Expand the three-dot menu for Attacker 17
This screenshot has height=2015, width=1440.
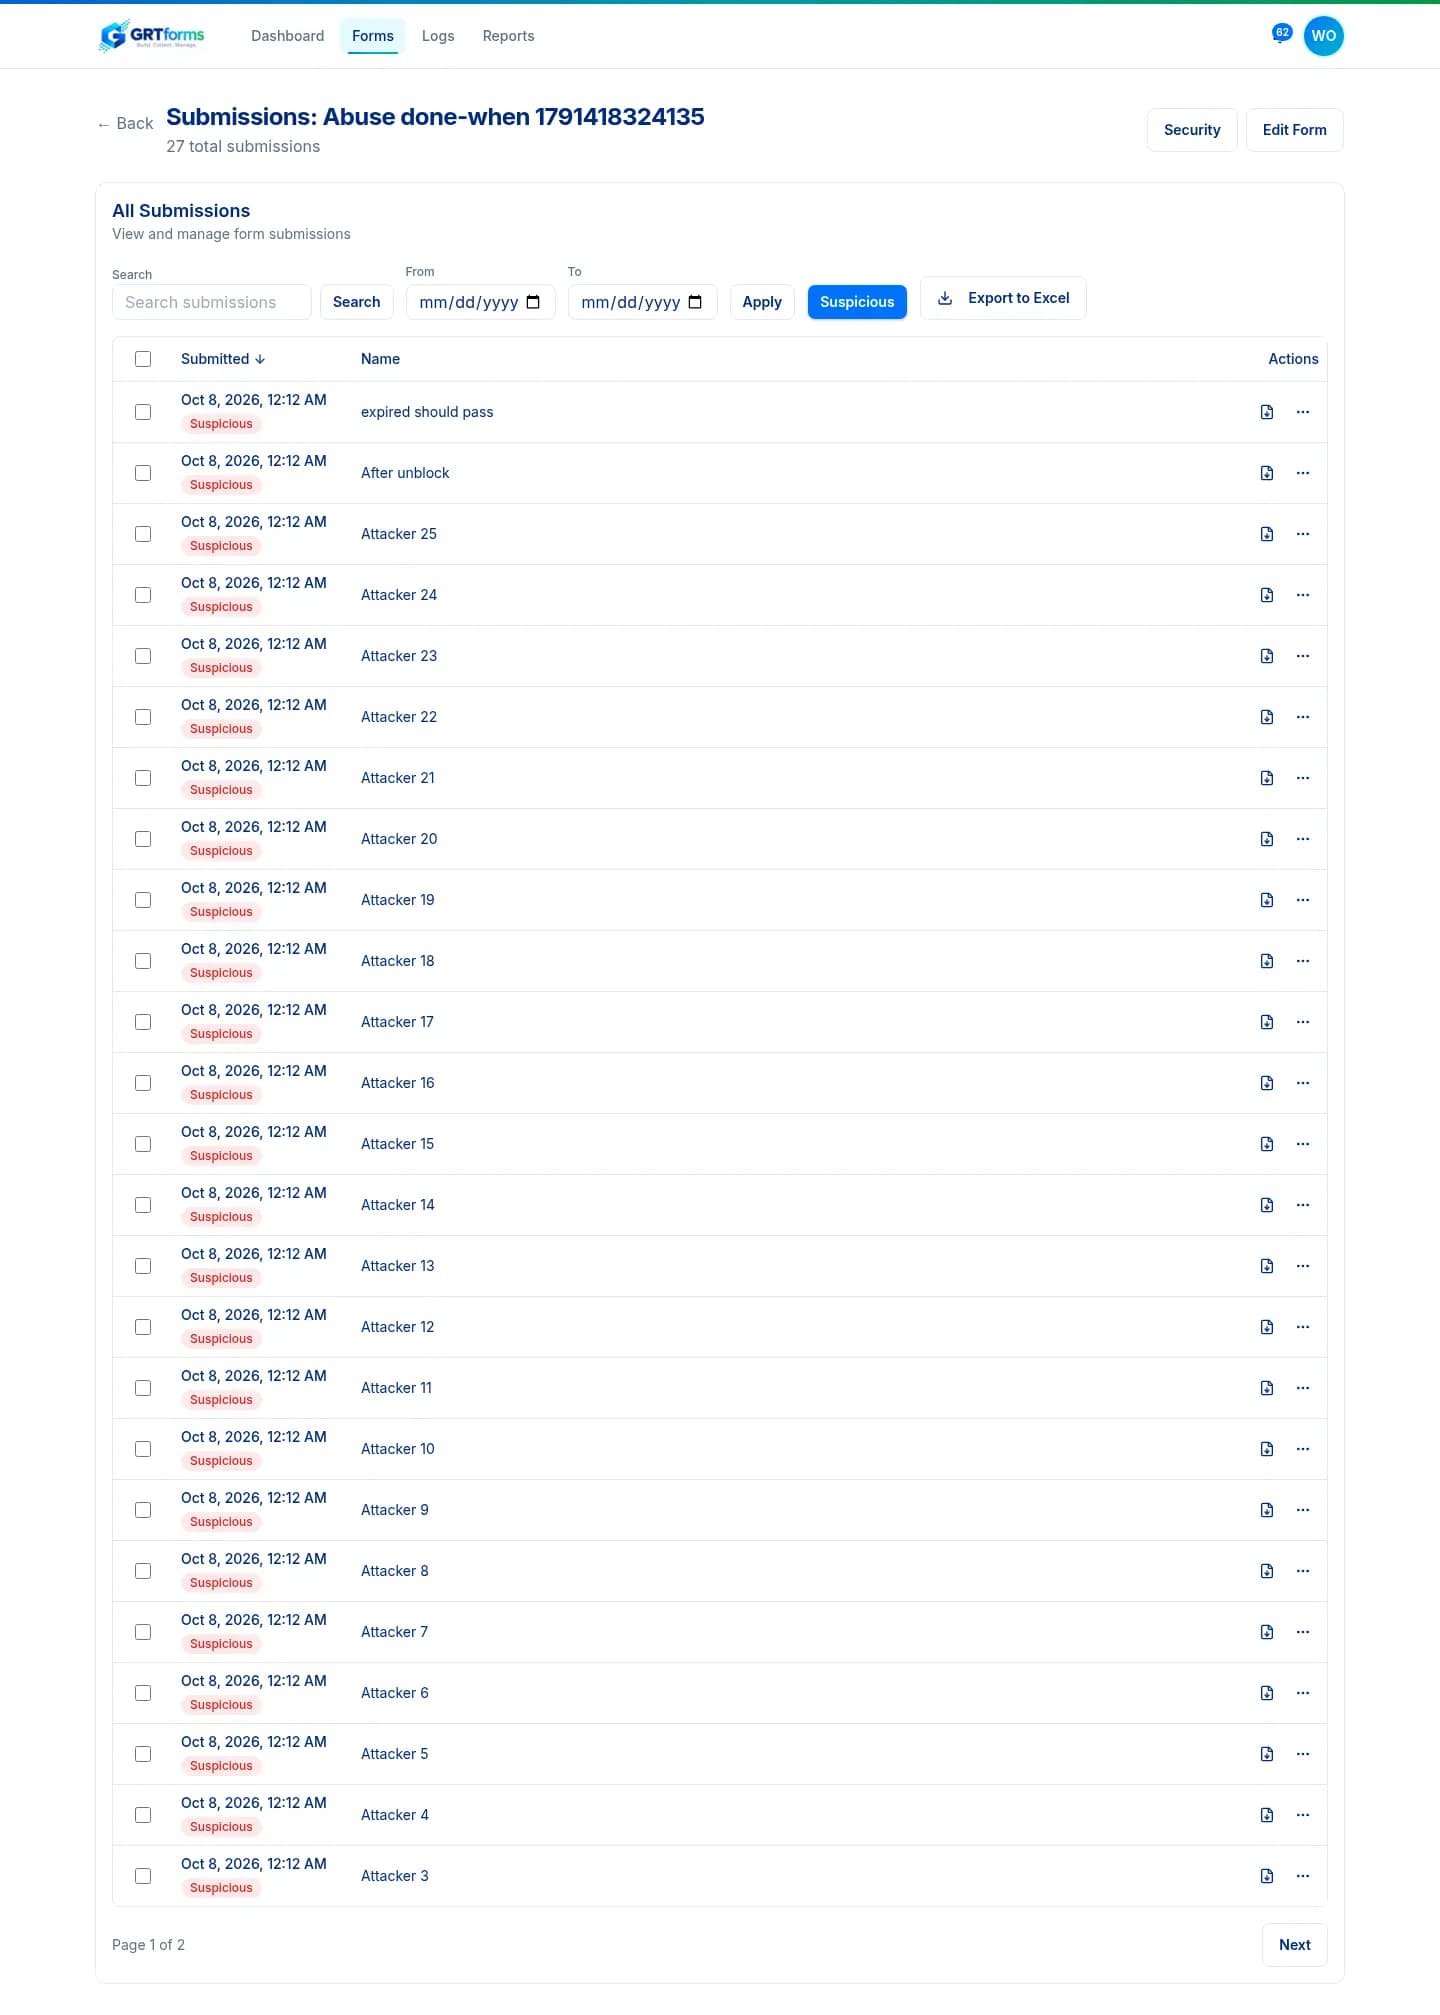coord(1303,1022)
